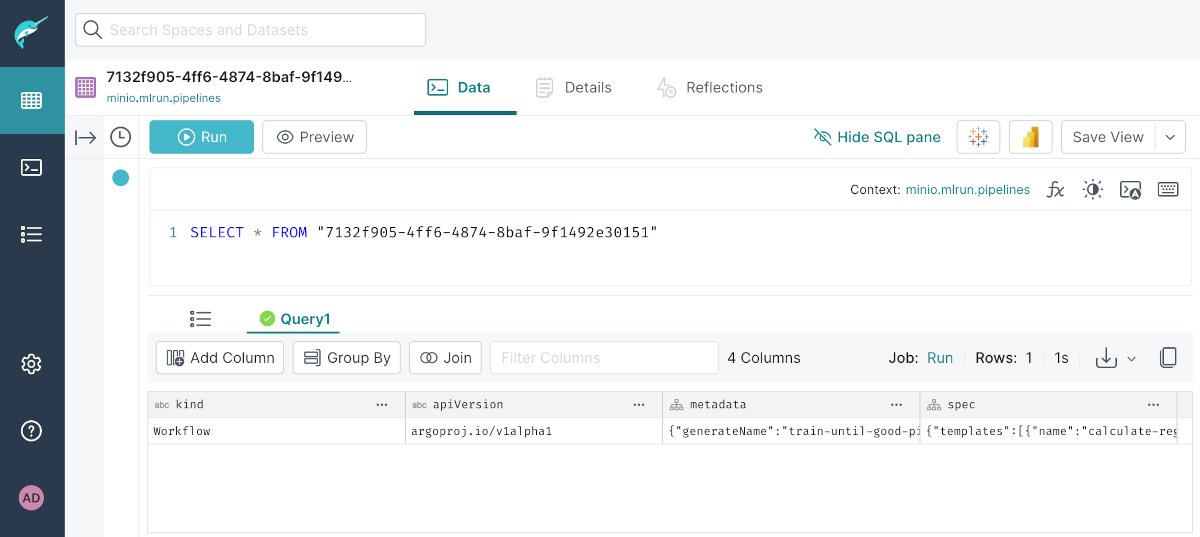Open the SQL Runner icon in sidebar
The width and height of the screenshot is (1200, 537).
(x=31, y=167)
